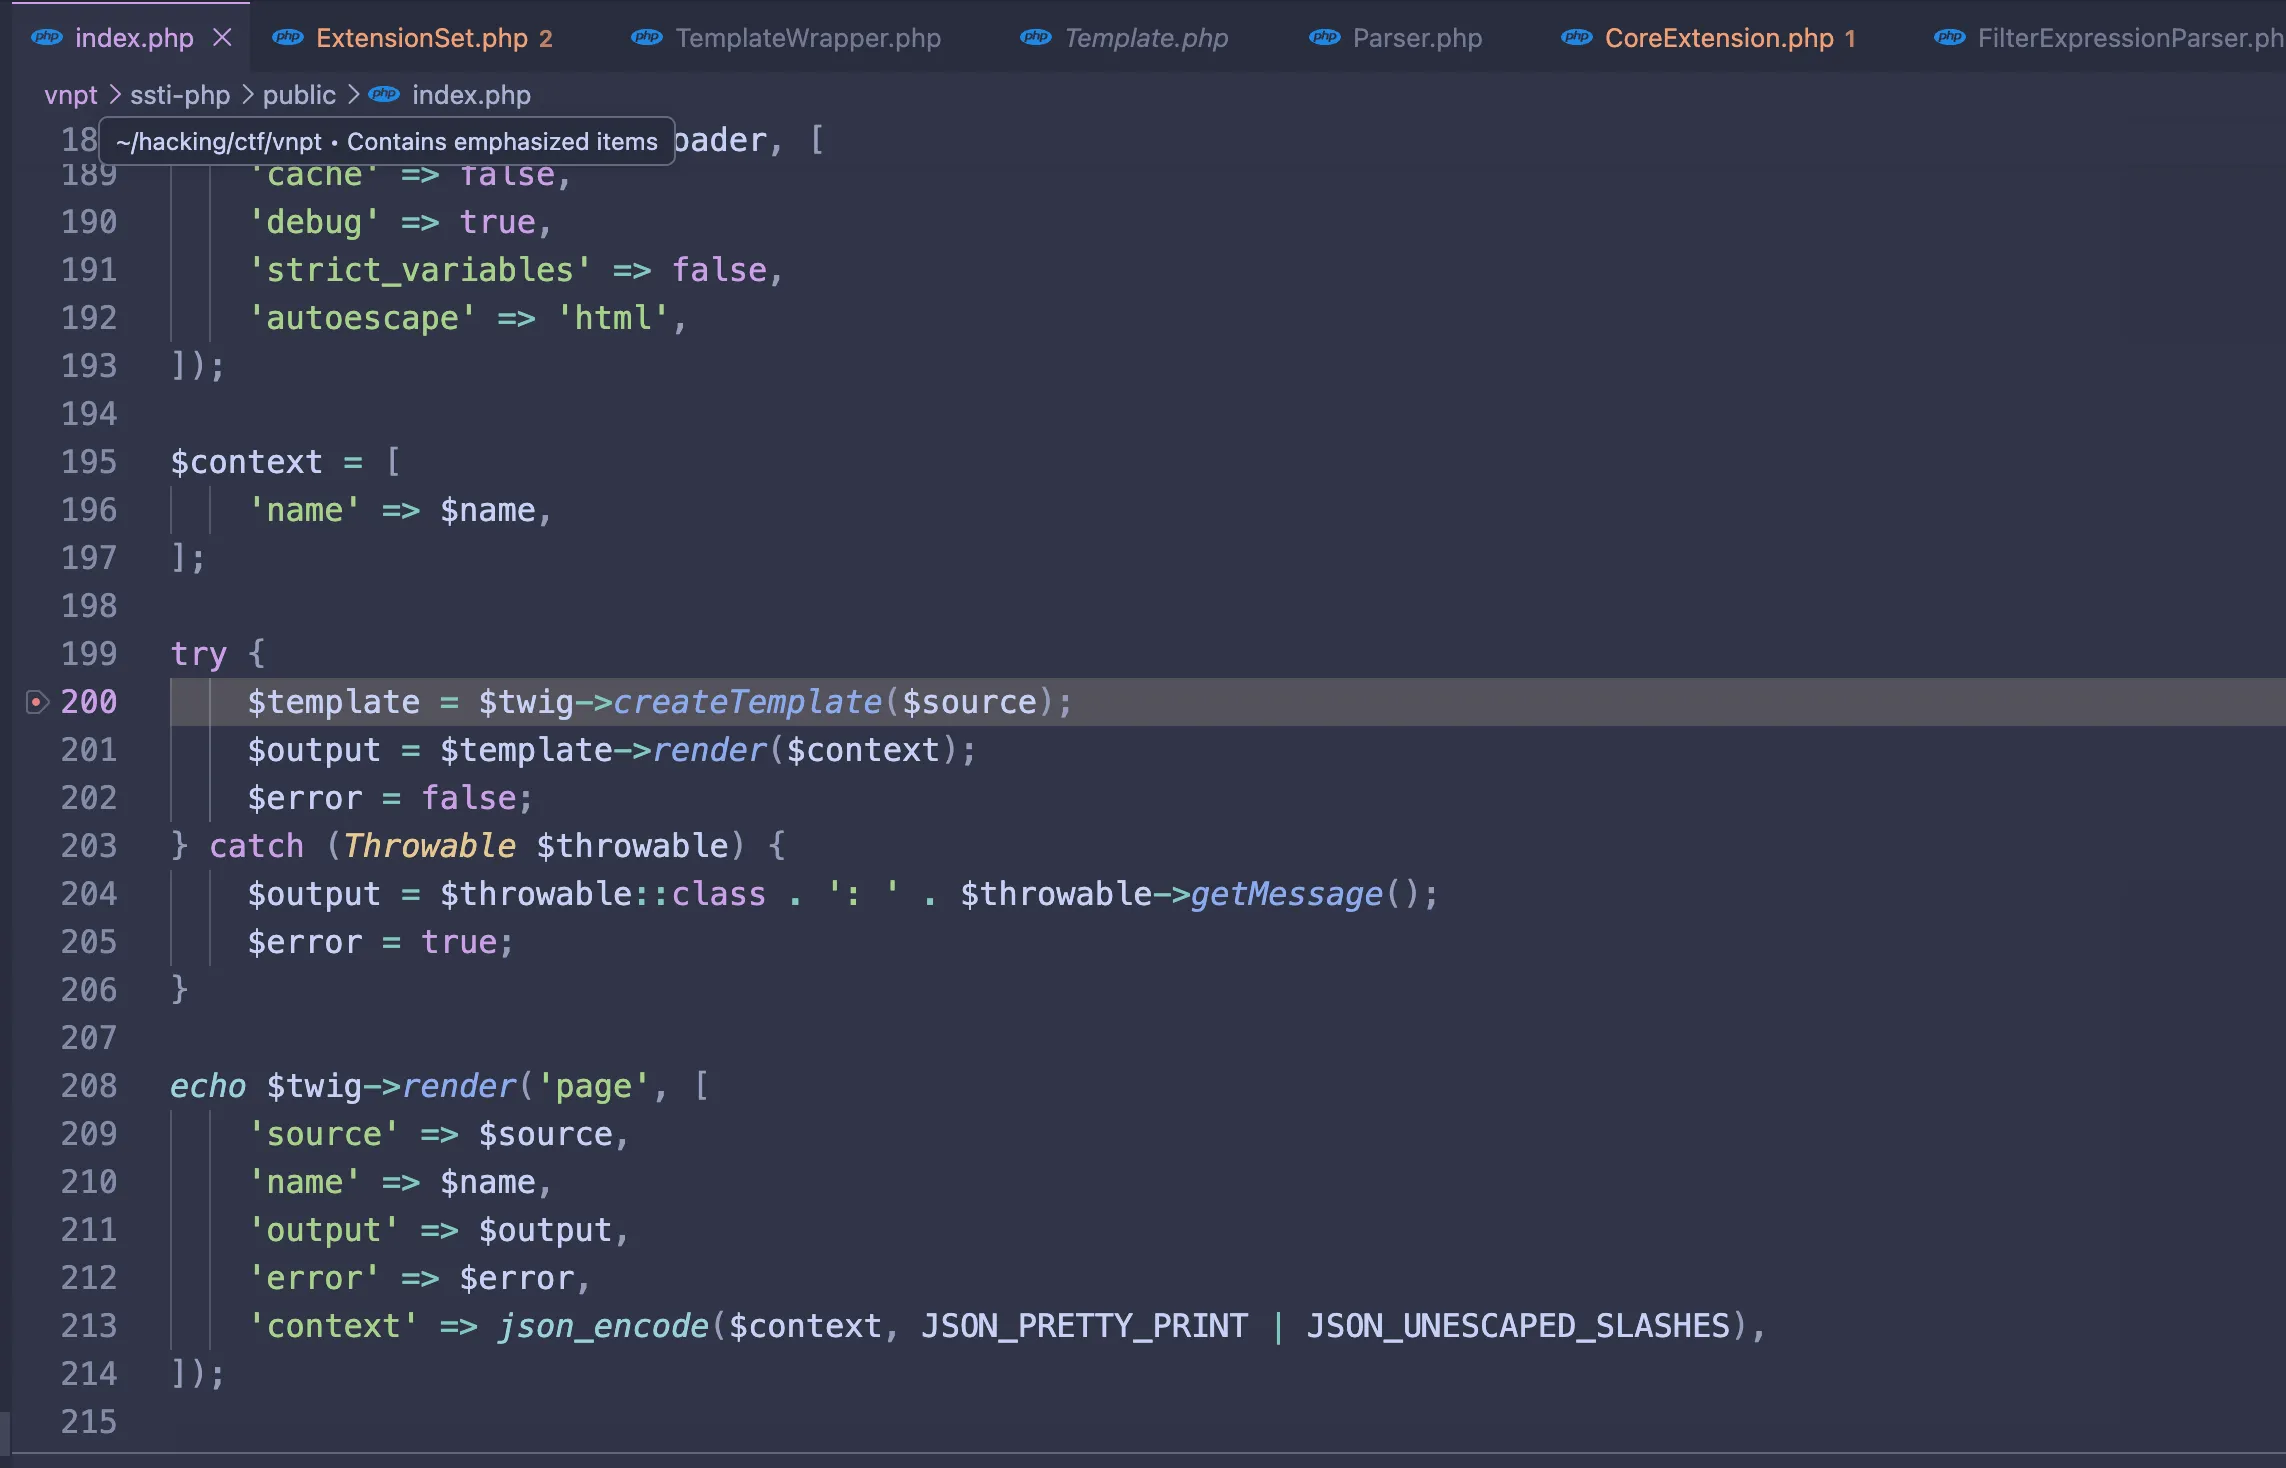Viewport: 2286px width, 1468px height.
Task: Click json_encode function call
Action: coord(603,1326)
